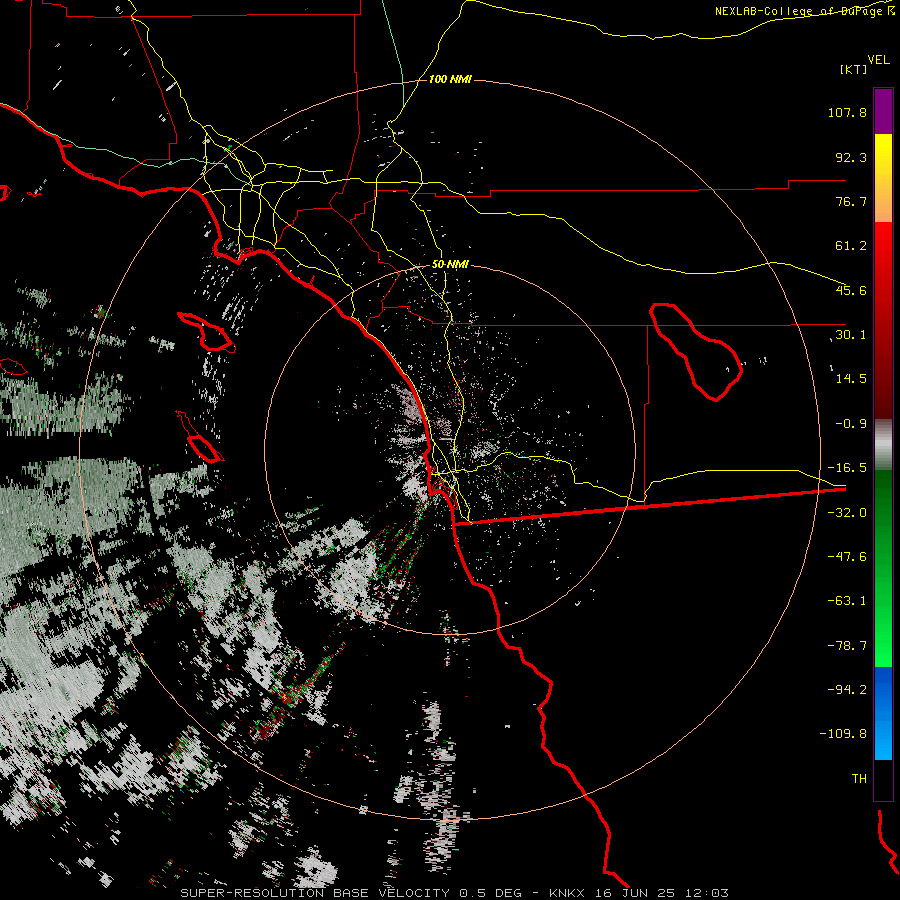Click the -78.7 velocity scale value
The image size is (900, 900).
coord(847,646)
